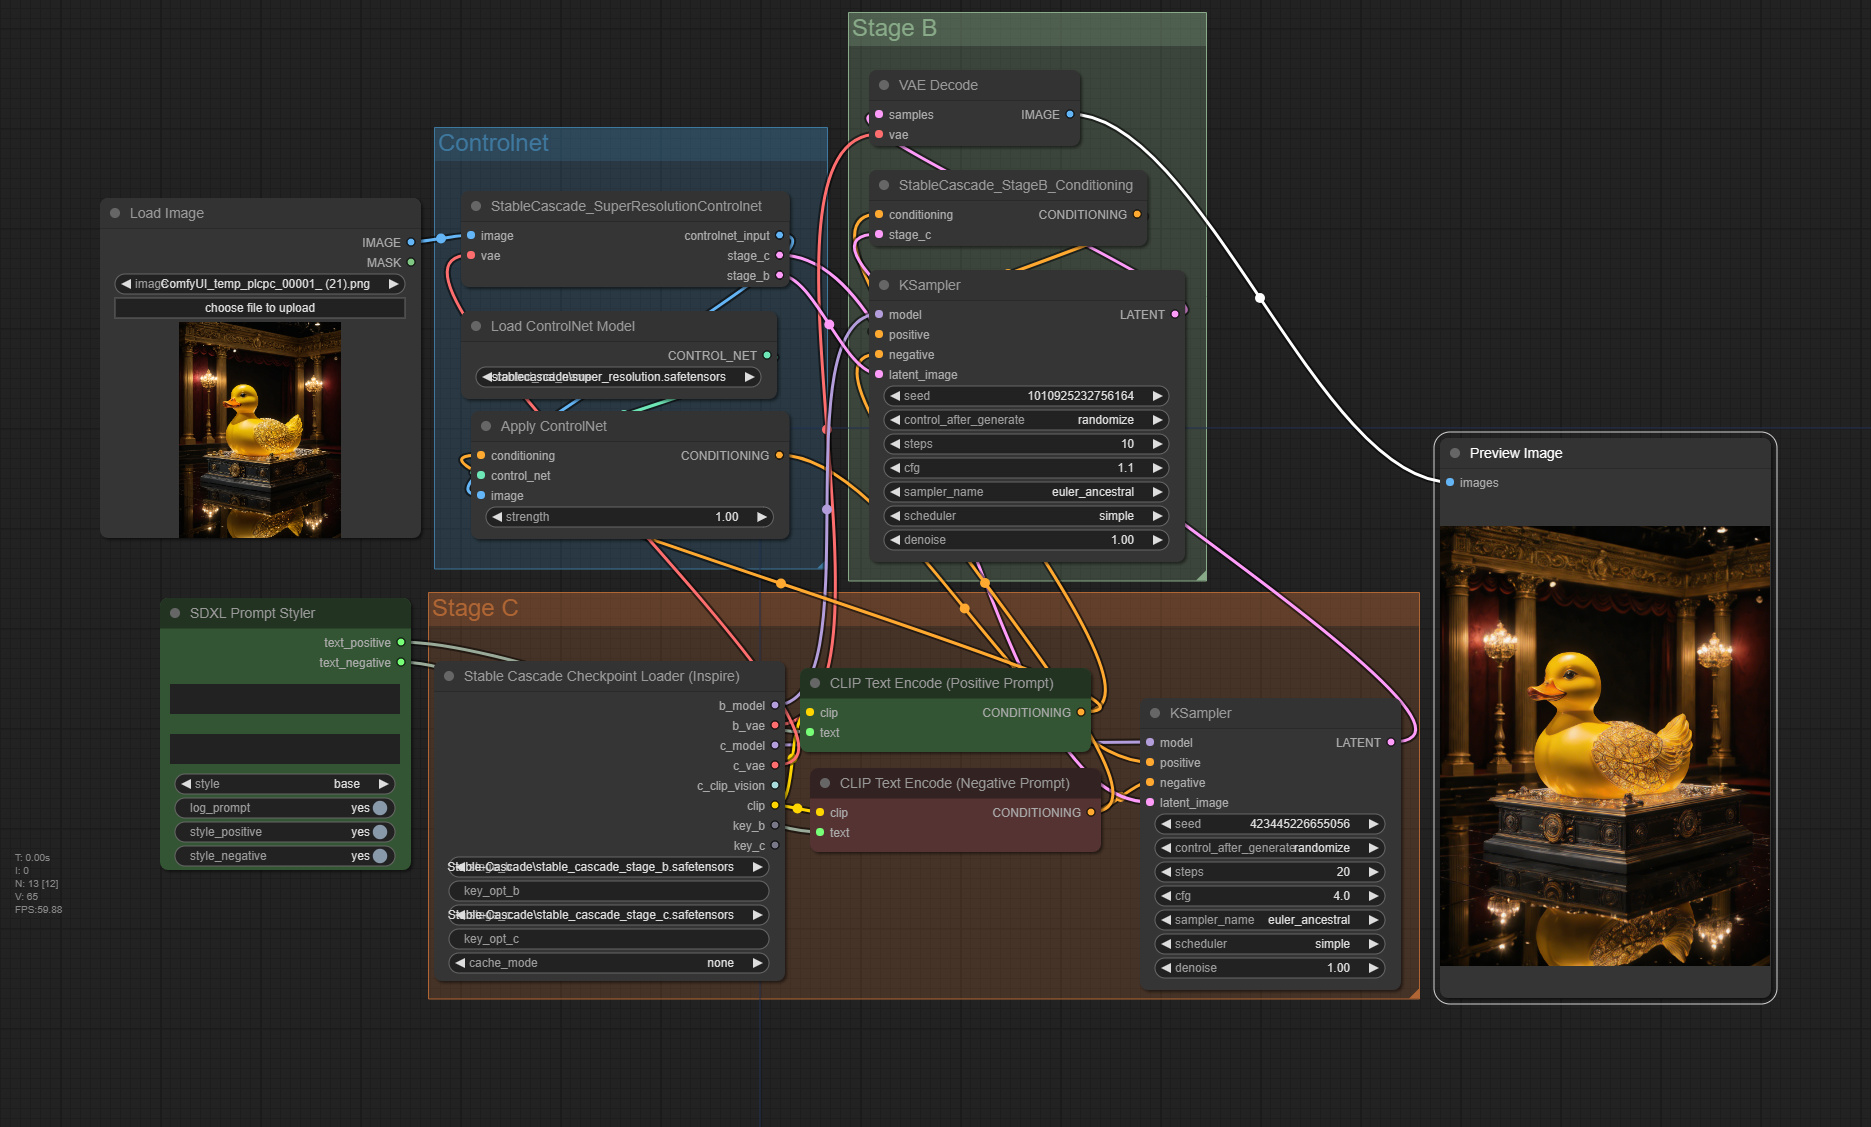The width and height of the screenshot is (1871, 1127).
Task: Collapse the VAE Decode node dot
Action: click(x=884, y=85)
